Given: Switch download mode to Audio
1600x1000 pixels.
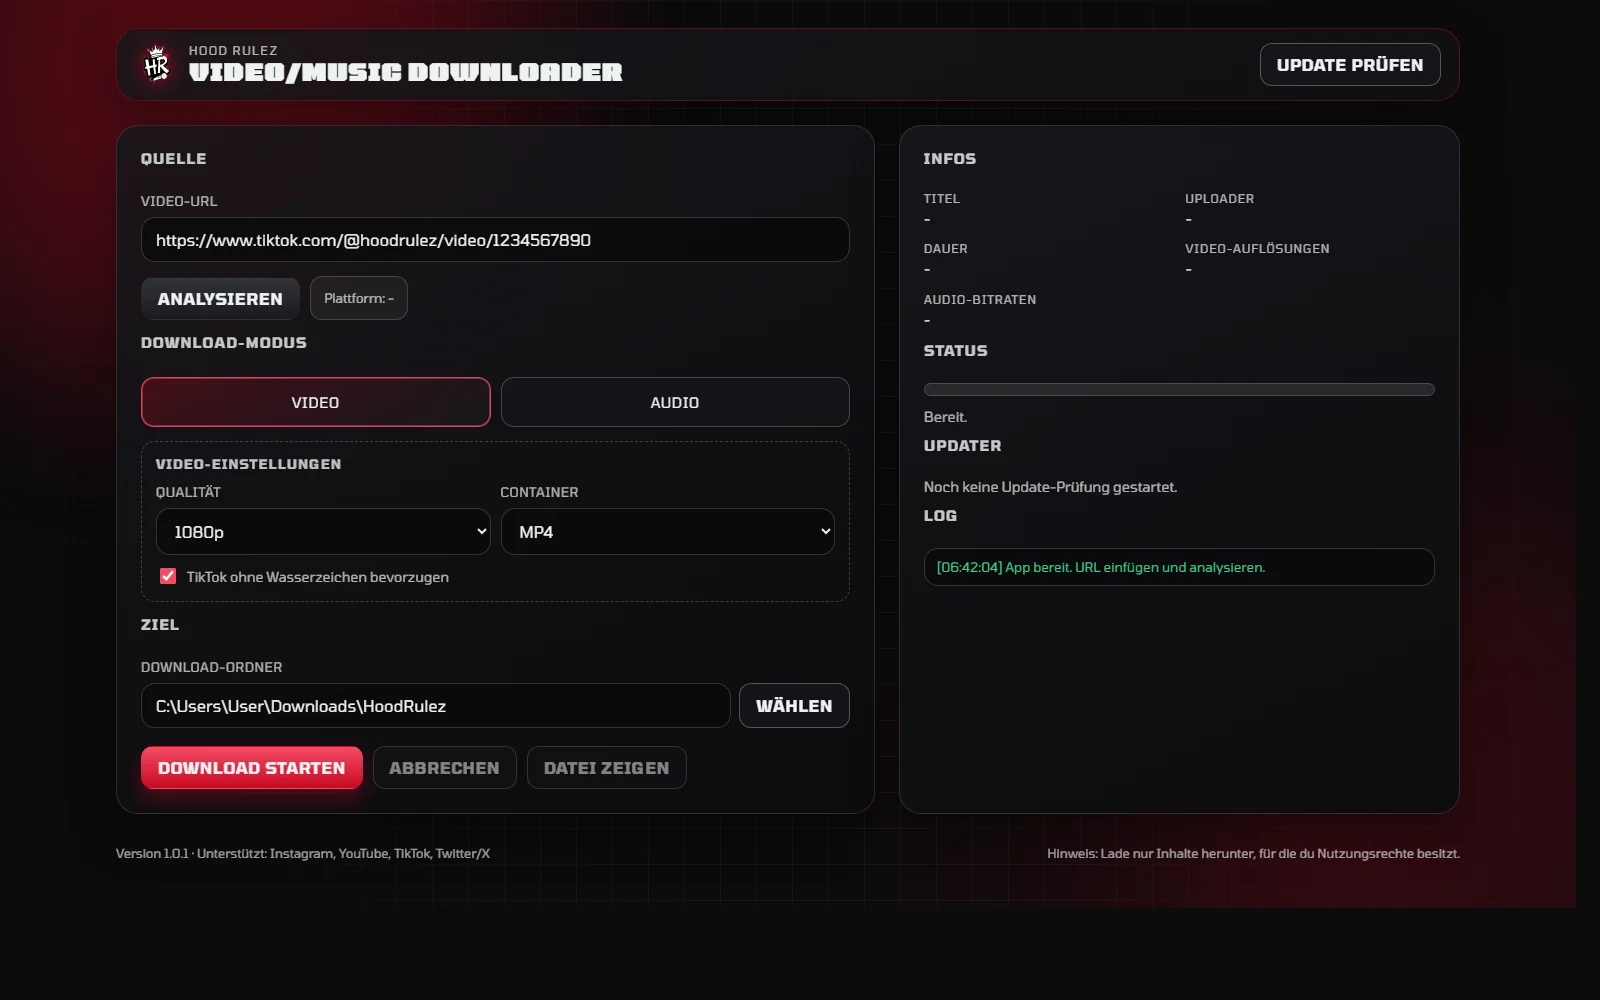Looking at the screenshot, I should pos(674,402).
